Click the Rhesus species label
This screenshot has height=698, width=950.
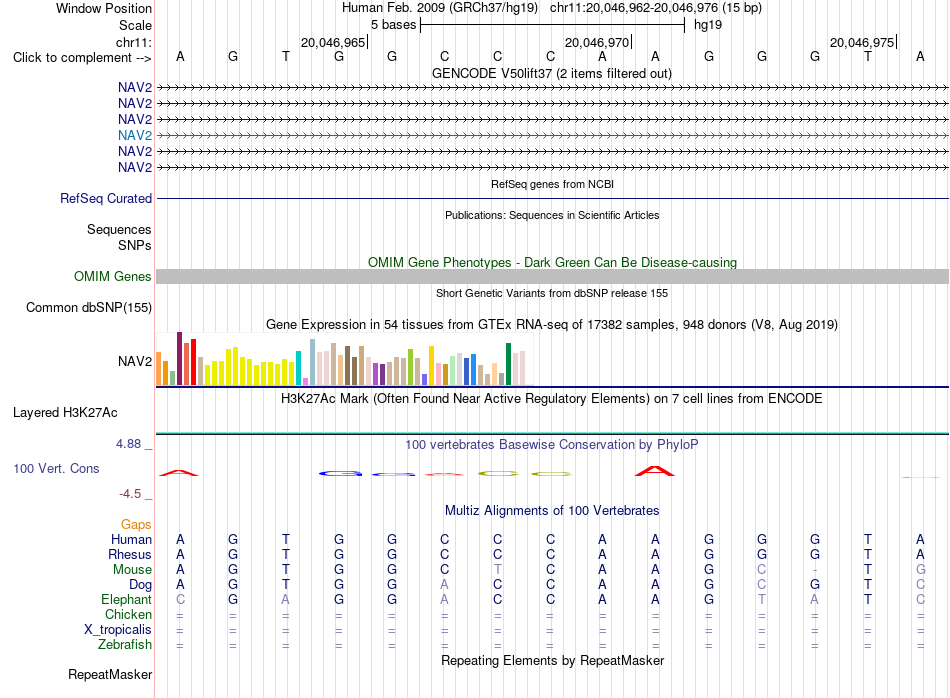130,554
